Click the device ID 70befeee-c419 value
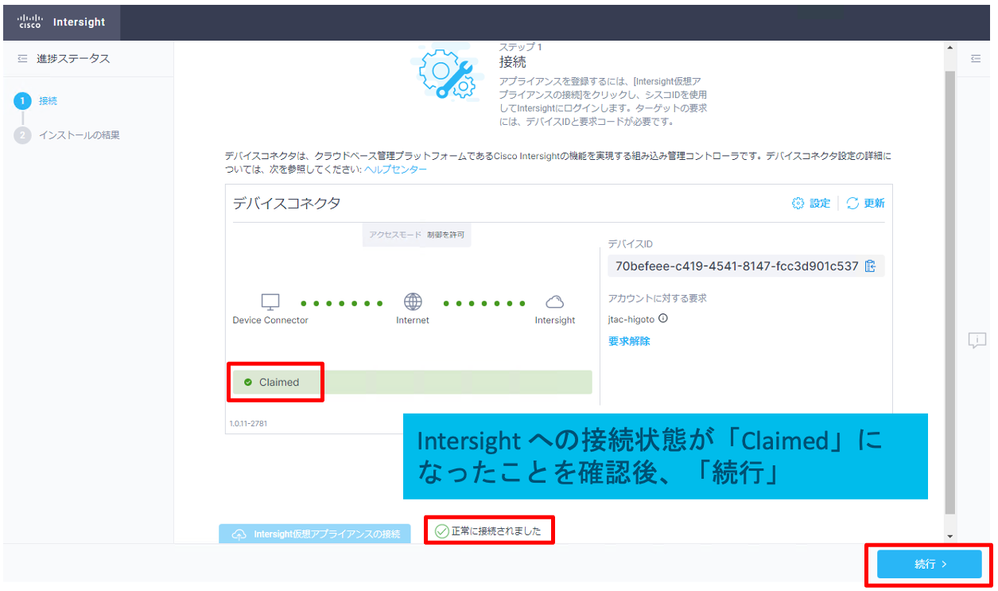 pyautogui.click(x=736, y=266)
